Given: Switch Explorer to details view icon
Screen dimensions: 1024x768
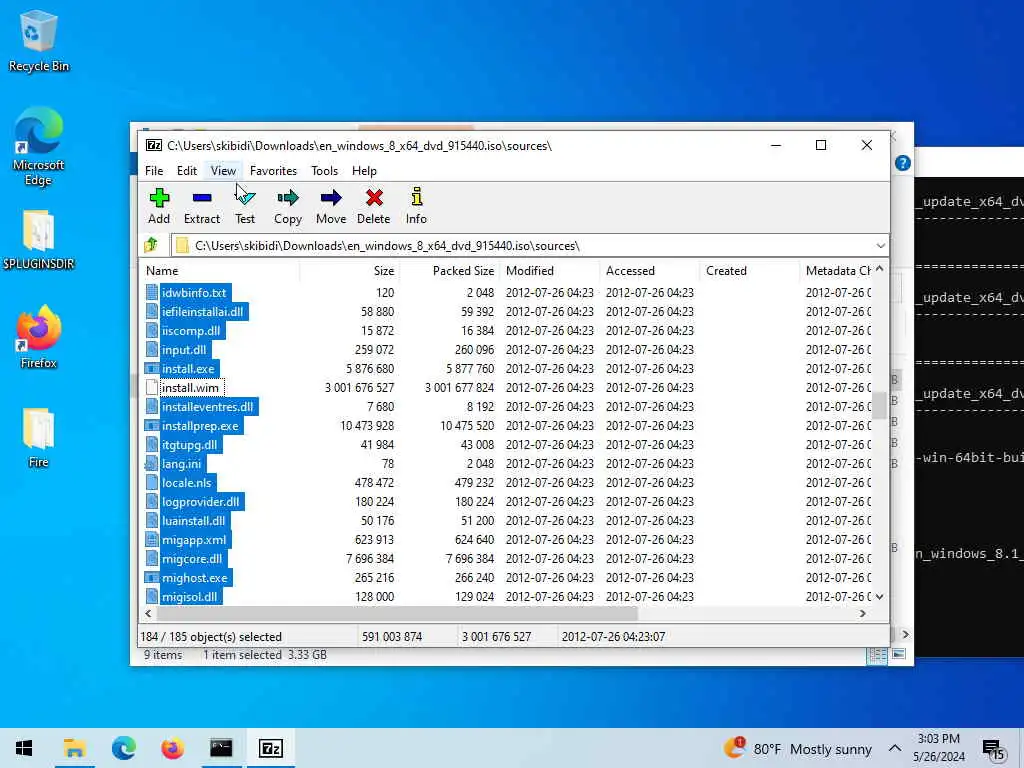Looking at the screenshot, I should (877, 654).
